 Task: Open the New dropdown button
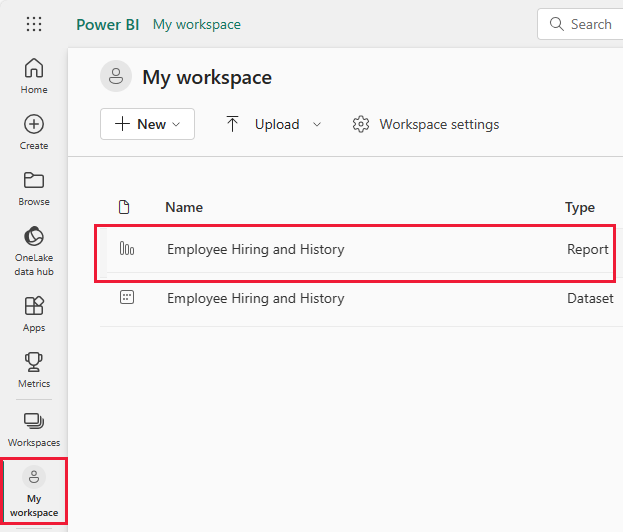(x=147, y=124)
